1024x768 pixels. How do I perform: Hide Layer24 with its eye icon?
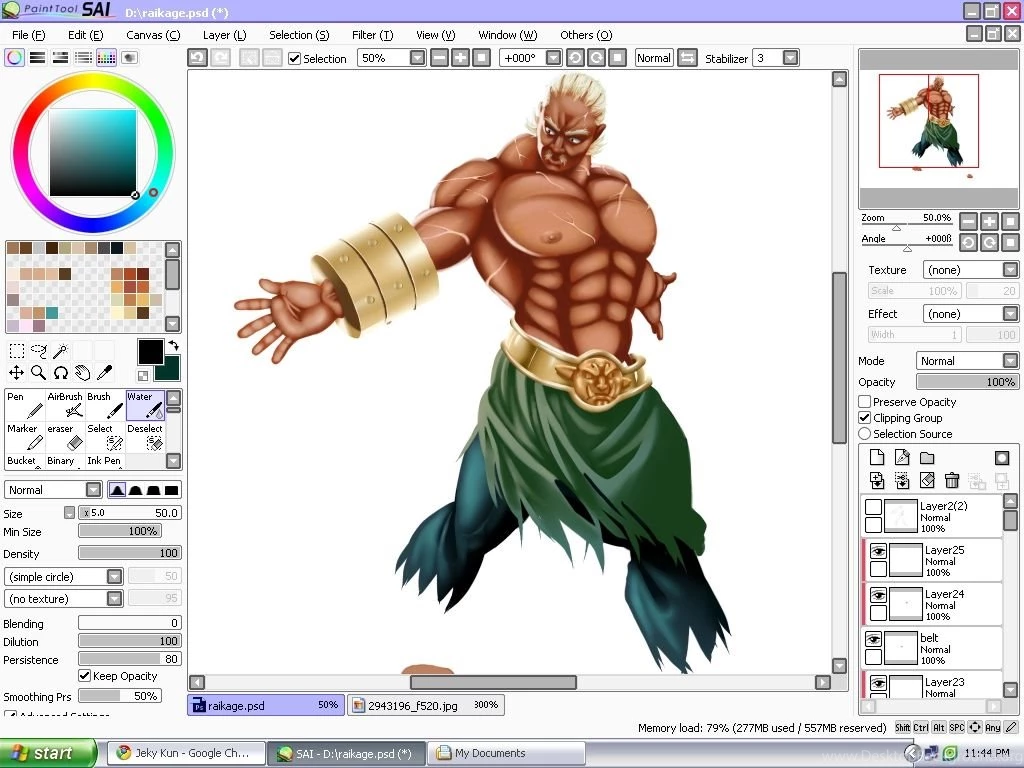878,595
